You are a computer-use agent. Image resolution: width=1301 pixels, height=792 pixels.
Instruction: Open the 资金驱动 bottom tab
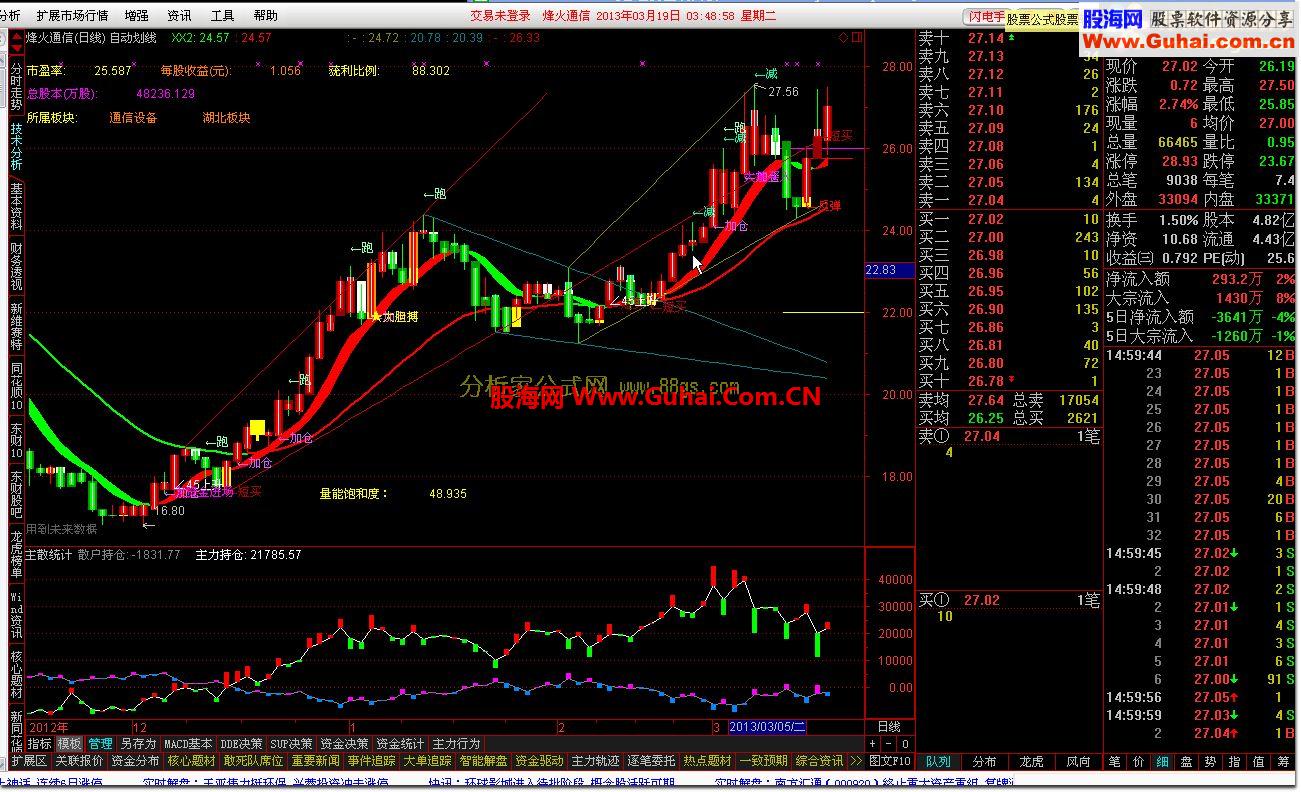[x=540, y=761]
